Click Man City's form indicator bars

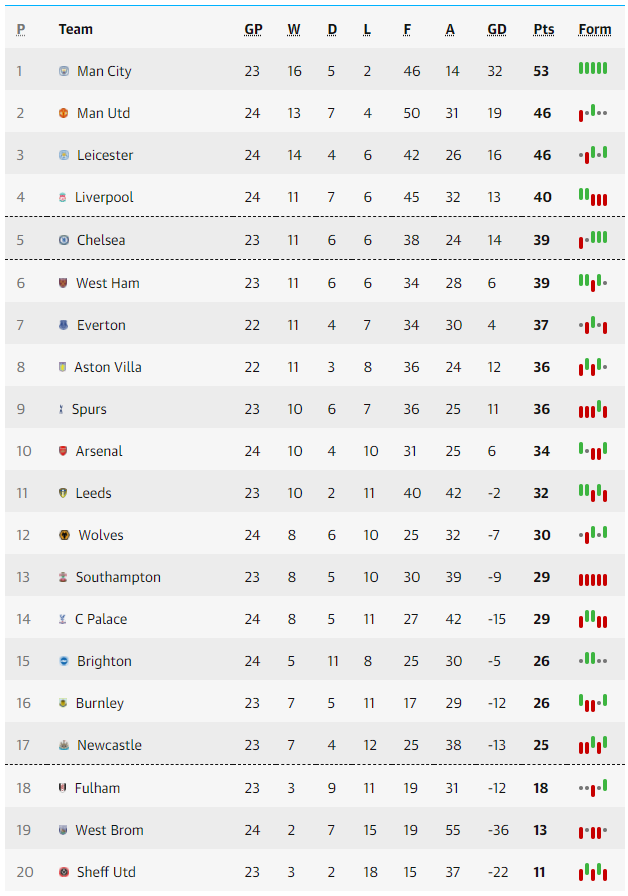(593, 69)
